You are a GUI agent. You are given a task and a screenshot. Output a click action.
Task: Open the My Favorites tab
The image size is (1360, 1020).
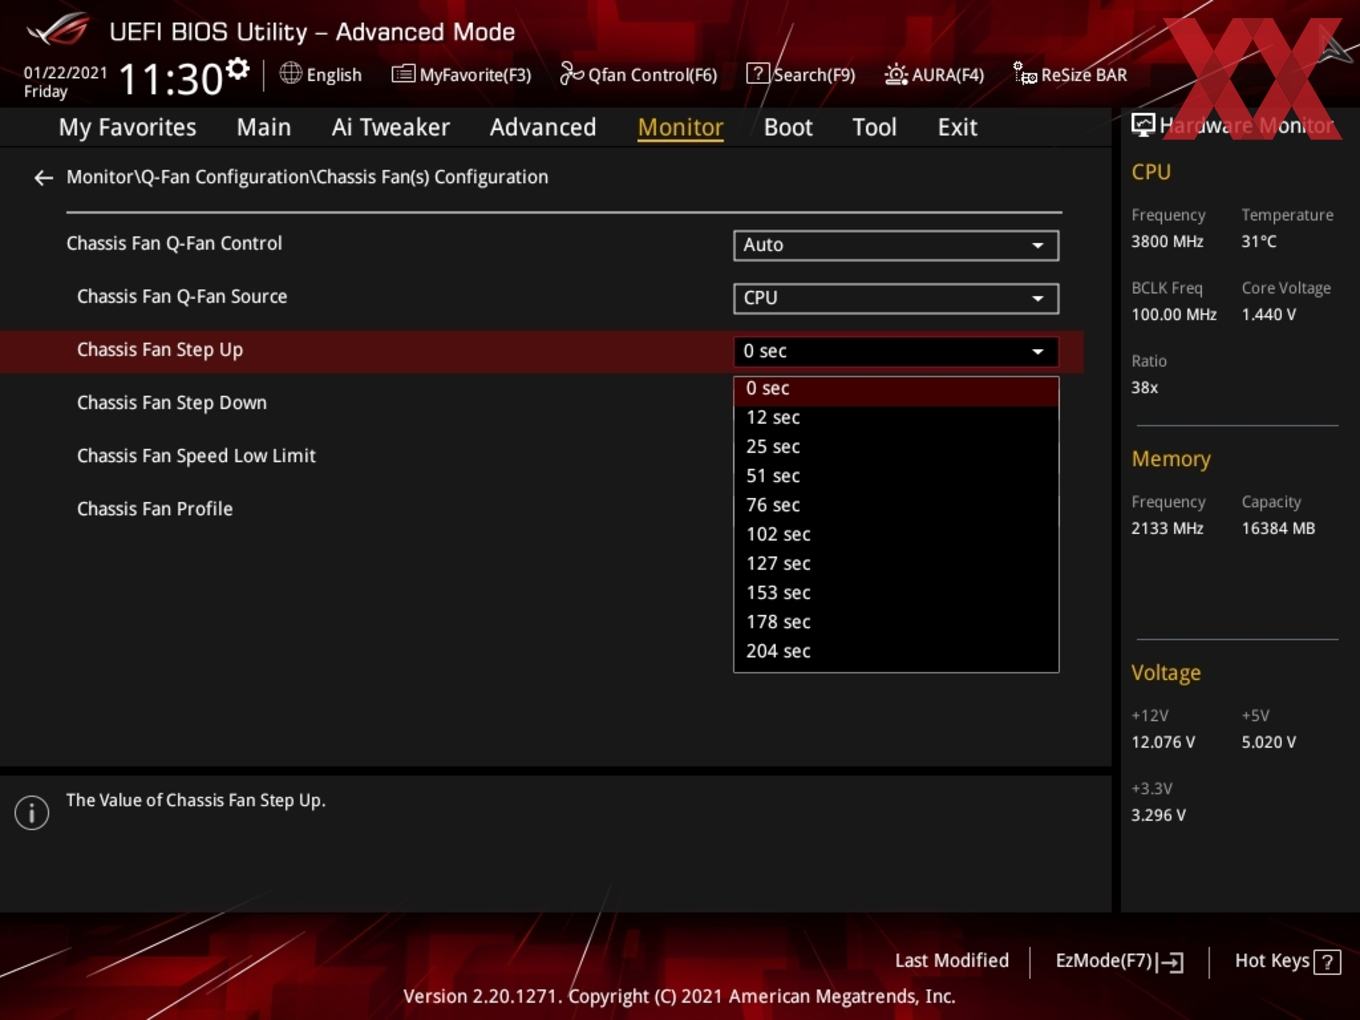(128, 127)
